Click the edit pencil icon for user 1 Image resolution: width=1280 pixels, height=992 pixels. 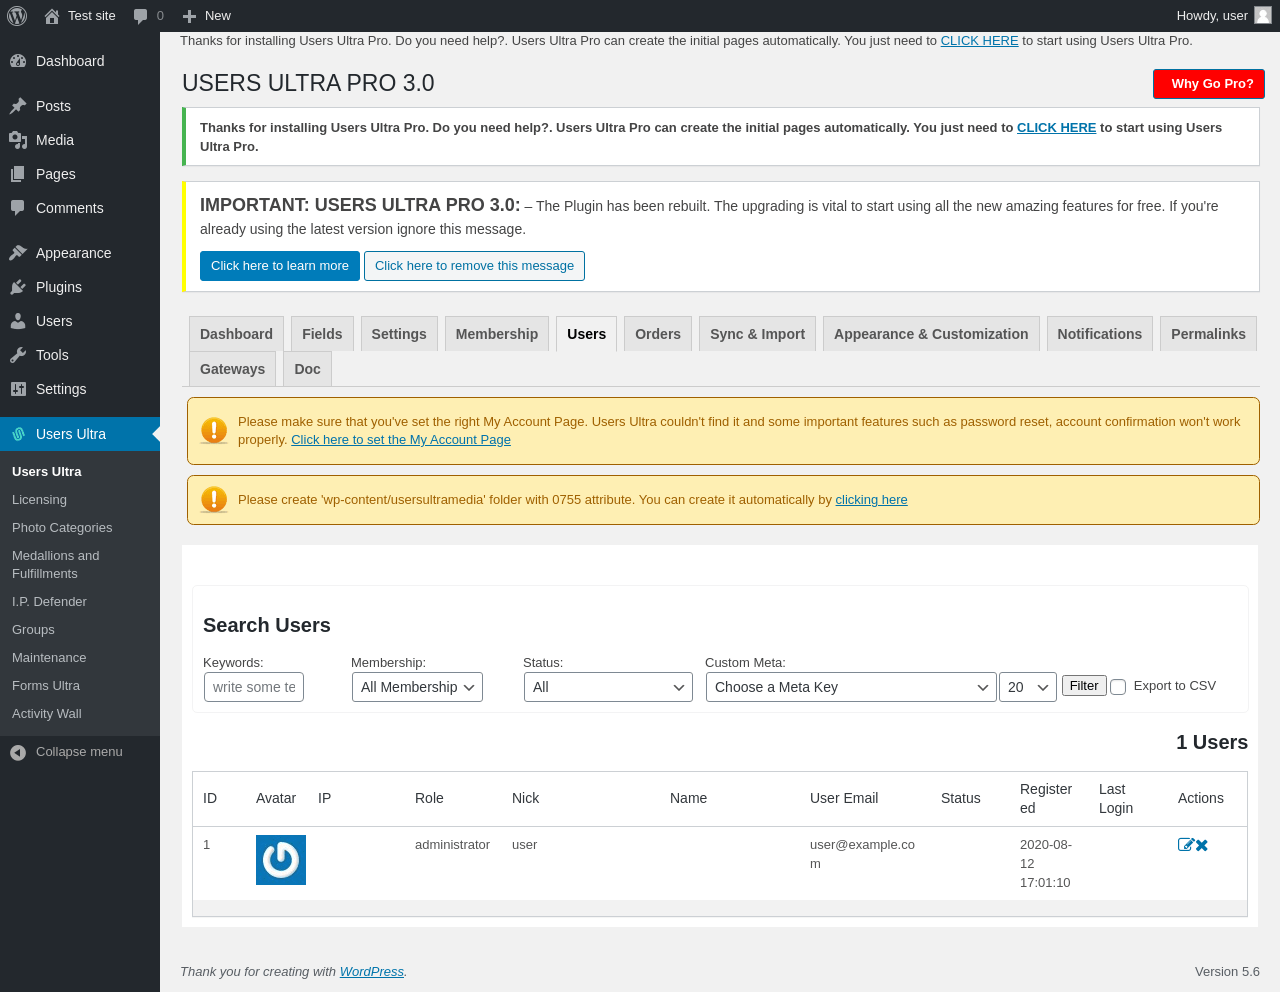1186,845
